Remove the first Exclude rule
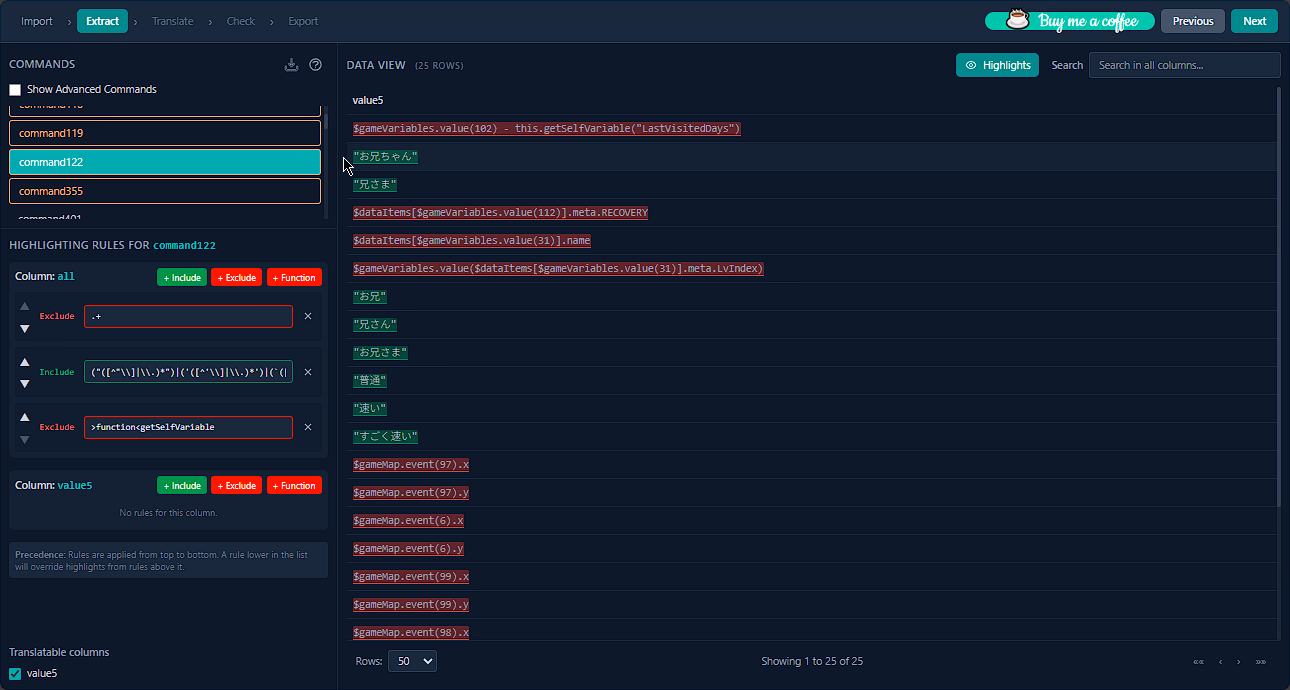The image size is (1290, 690). 308,316
